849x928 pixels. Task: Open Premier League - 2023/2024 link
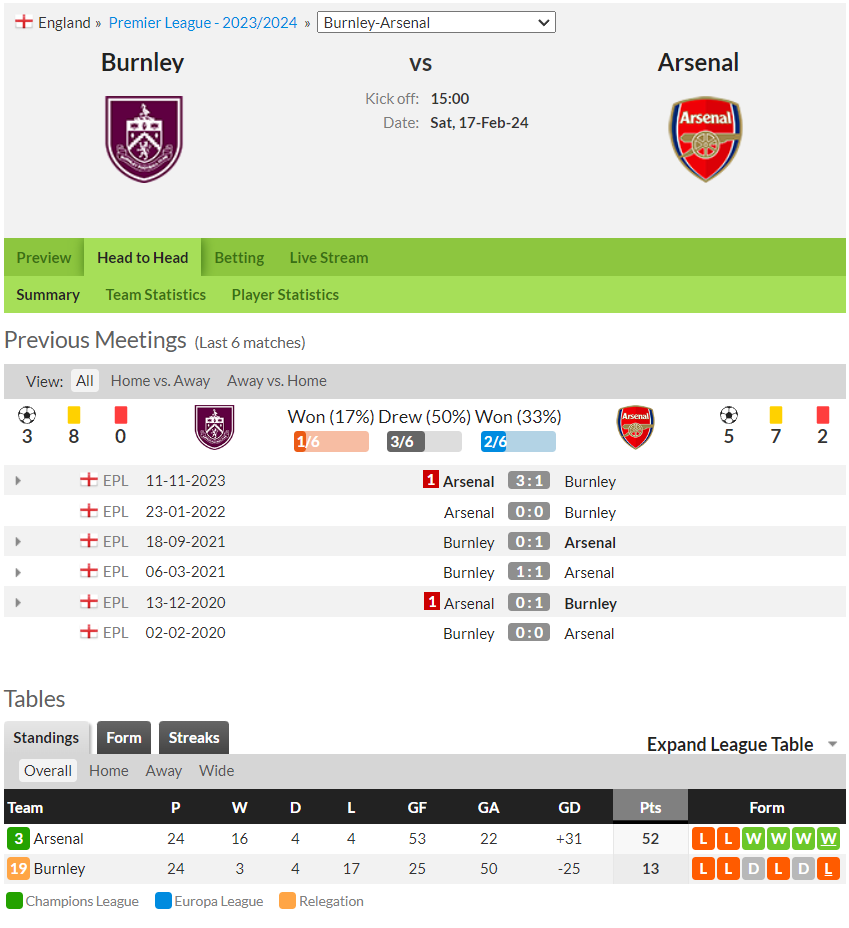(203, 22)
